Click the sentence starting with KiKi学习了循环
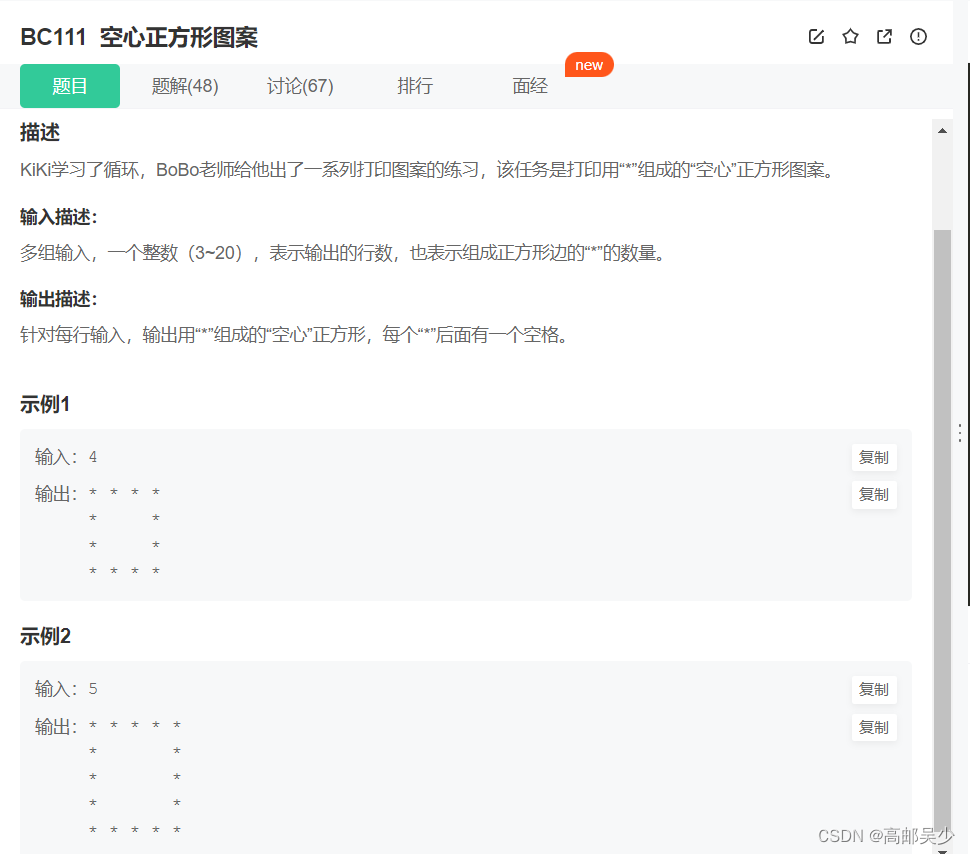The image size is (970, 854). 427,170
